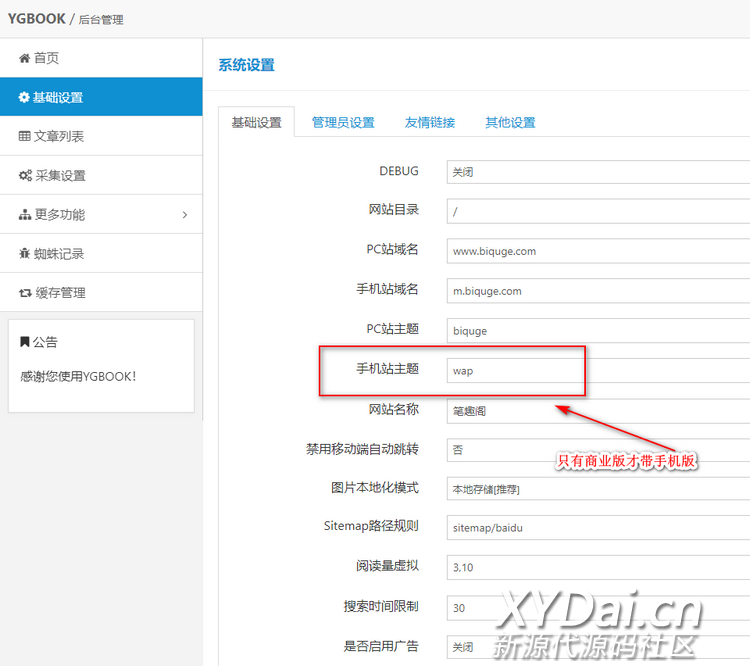This screenshot has width=750, height=666.
Task: Click the bookmark icon beside 公告
Action: (x=25, y=342)
